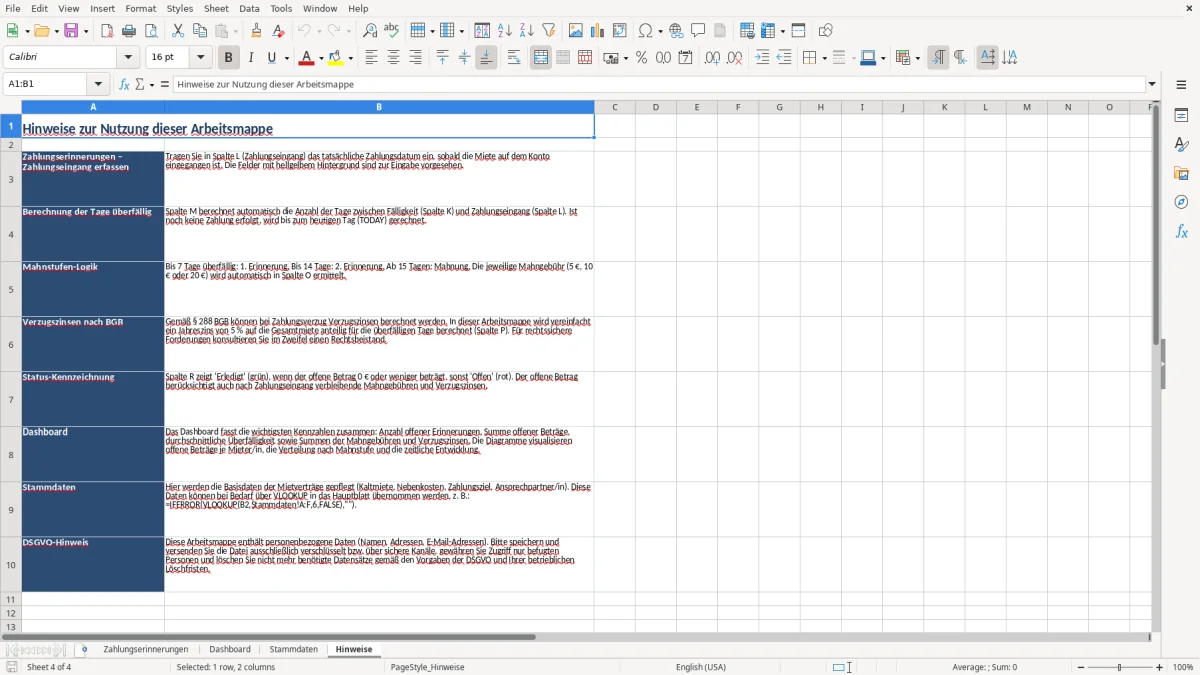
Task: Expand the Name Box dropdown
Action: [x=98, y=84]
